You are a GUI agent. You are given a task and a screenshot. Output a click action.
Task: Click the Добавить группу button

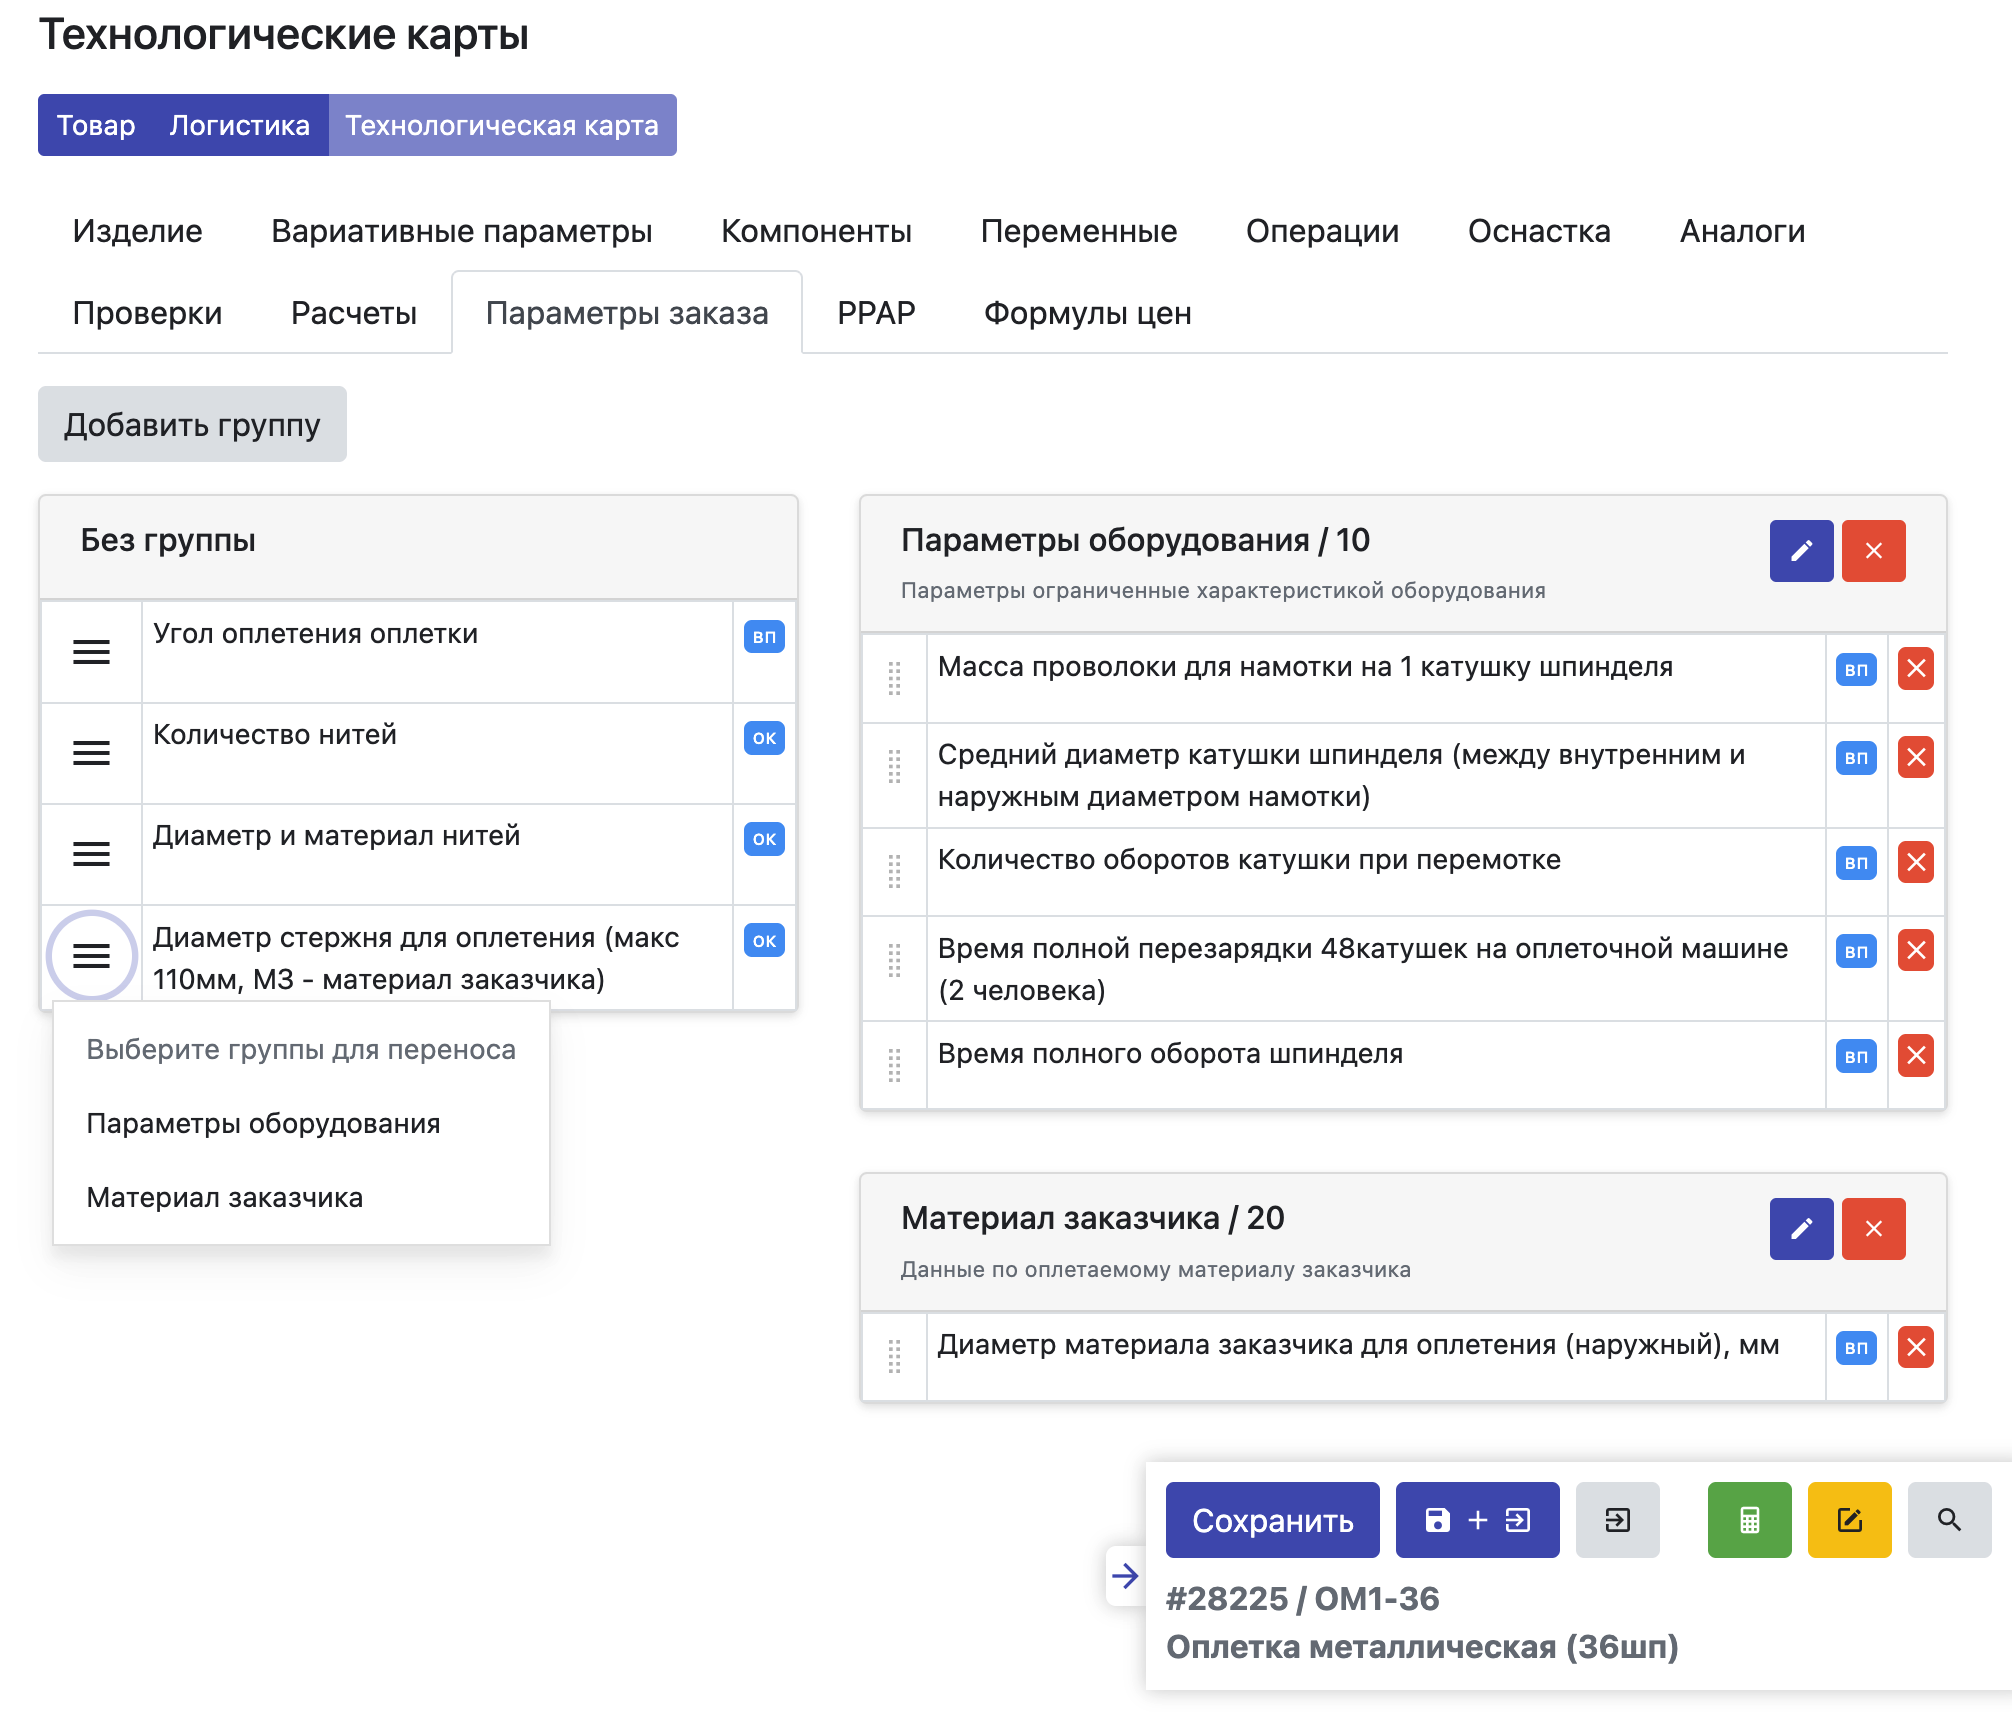pyautogui.click(x=192, y=425)
